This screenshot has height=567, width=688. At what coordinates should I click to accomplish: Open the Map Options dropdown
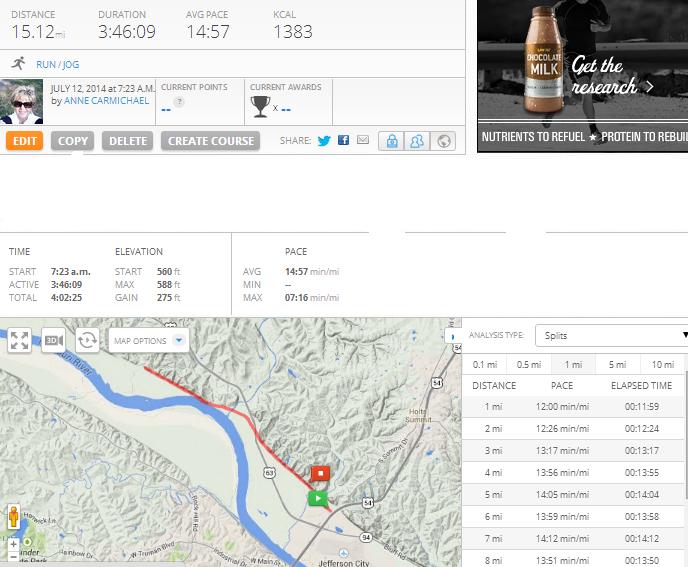148,340
